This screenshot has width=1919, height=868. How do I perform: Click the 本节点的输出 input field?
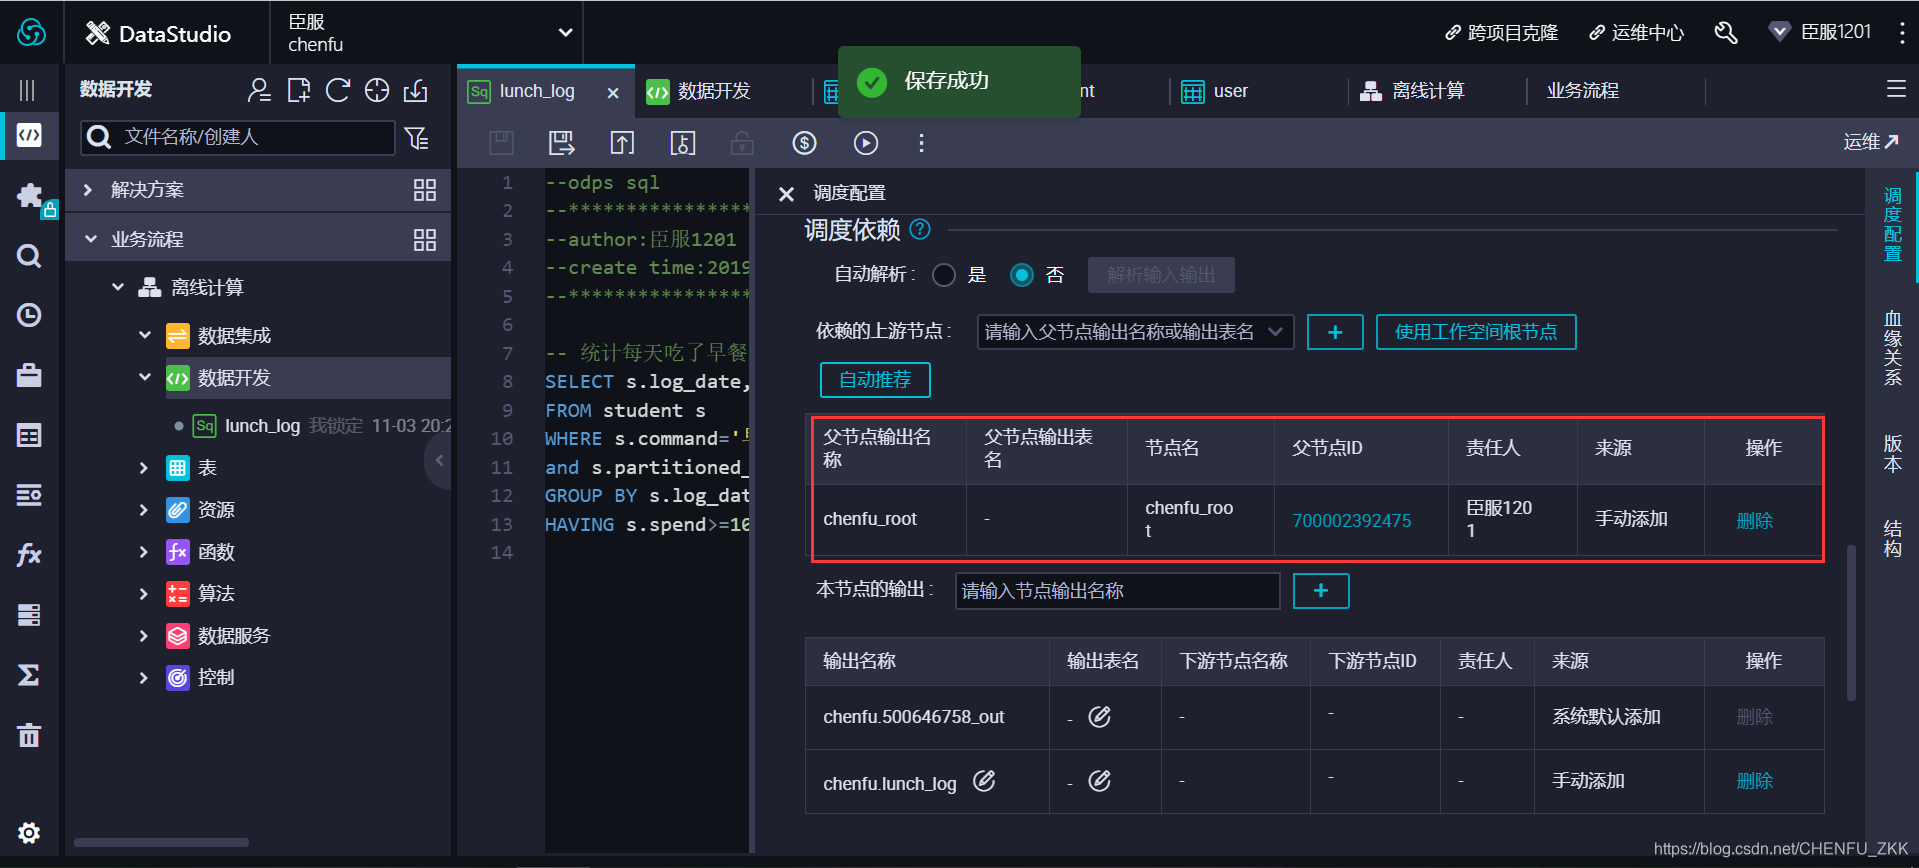(x=1118, y=591)
